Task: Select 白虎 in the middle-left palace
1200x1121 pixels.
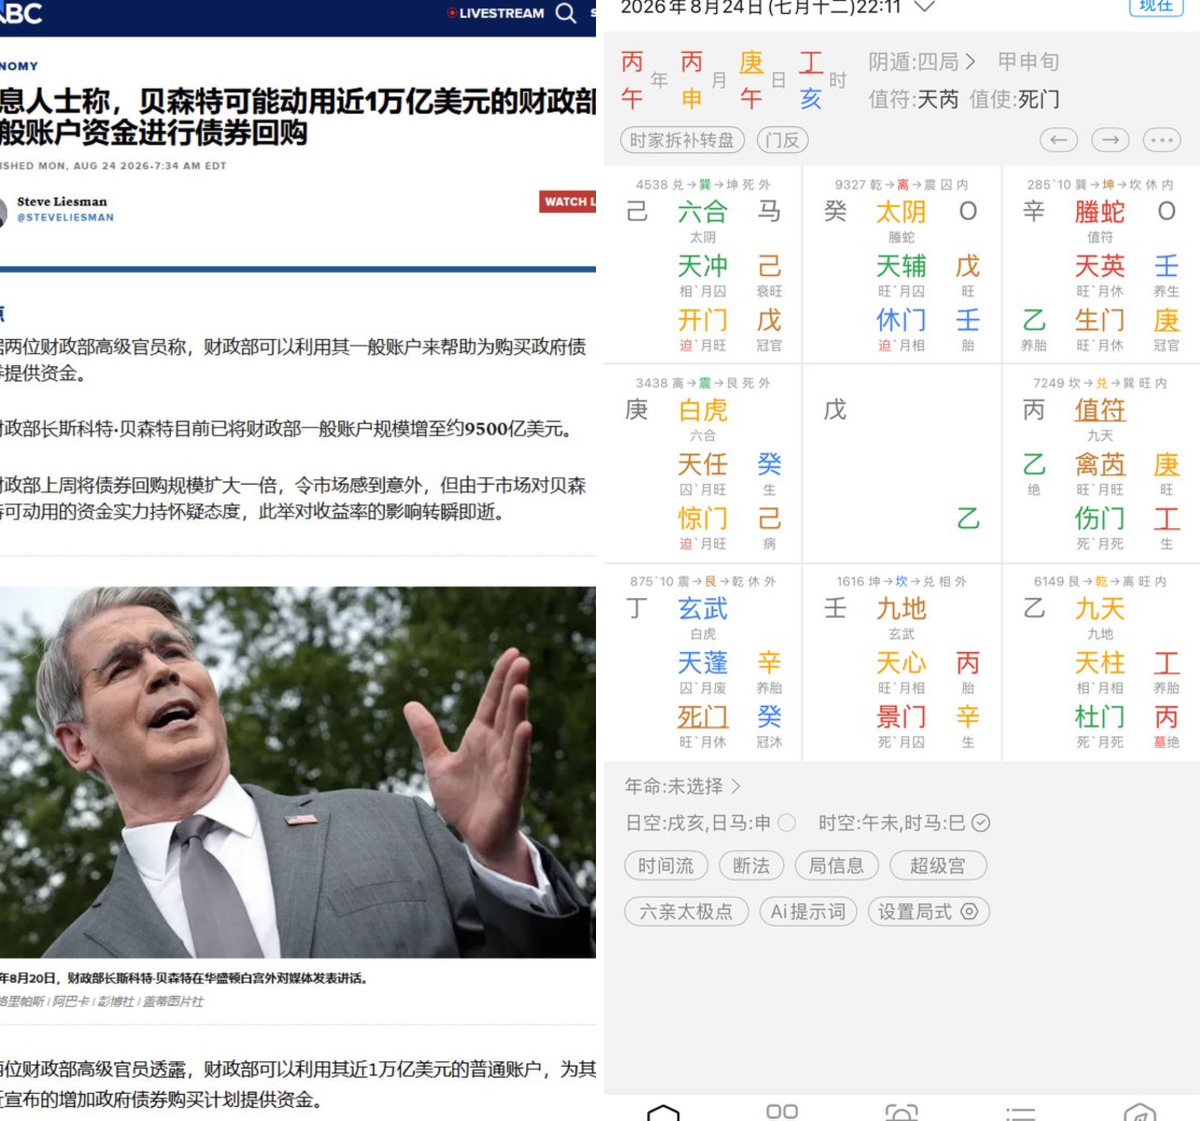Action: [703, 410]
